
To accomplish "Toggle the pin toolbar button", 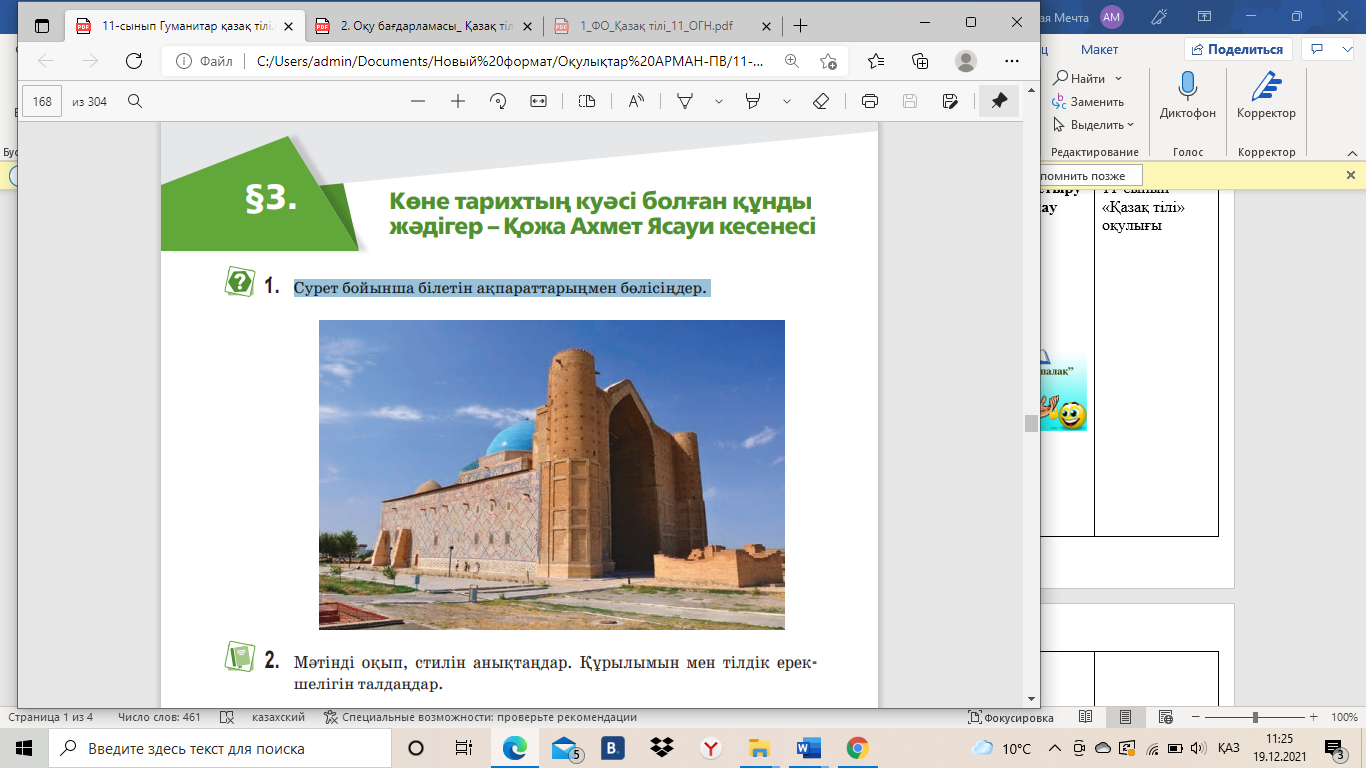I will [998, 101].
